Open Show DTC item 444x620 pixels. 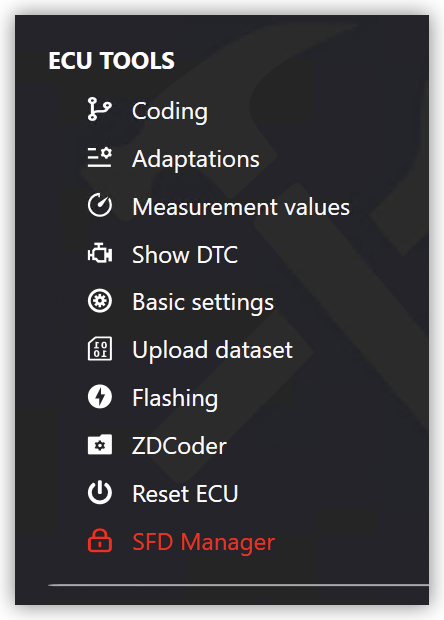(x=185, y=255)
